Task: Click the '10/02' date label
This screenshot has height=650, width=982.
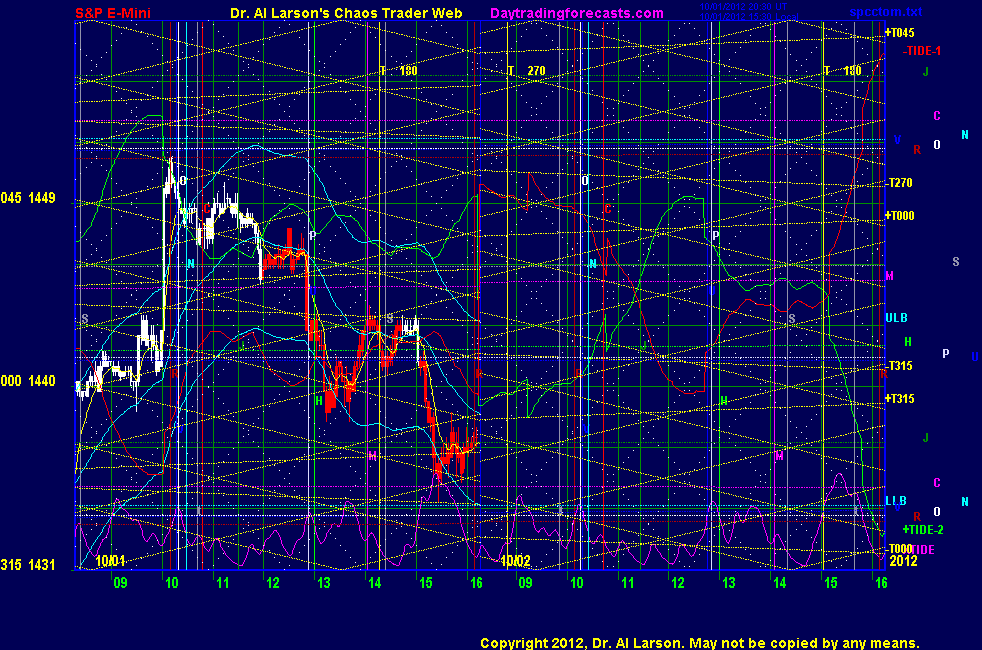Action: point(515,560)
